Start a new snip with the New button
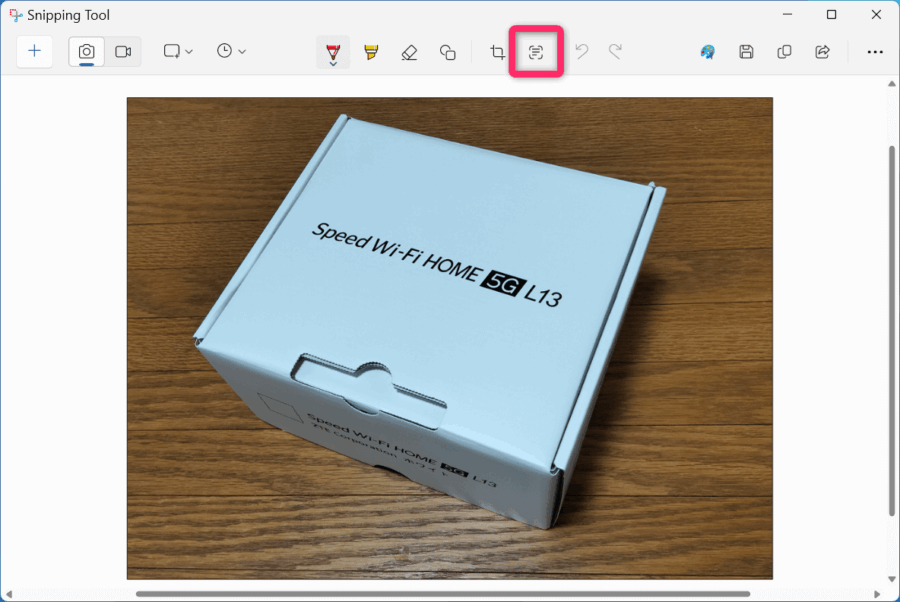Image resolution: width=900 pixels, height=602 pixels. 35,51
